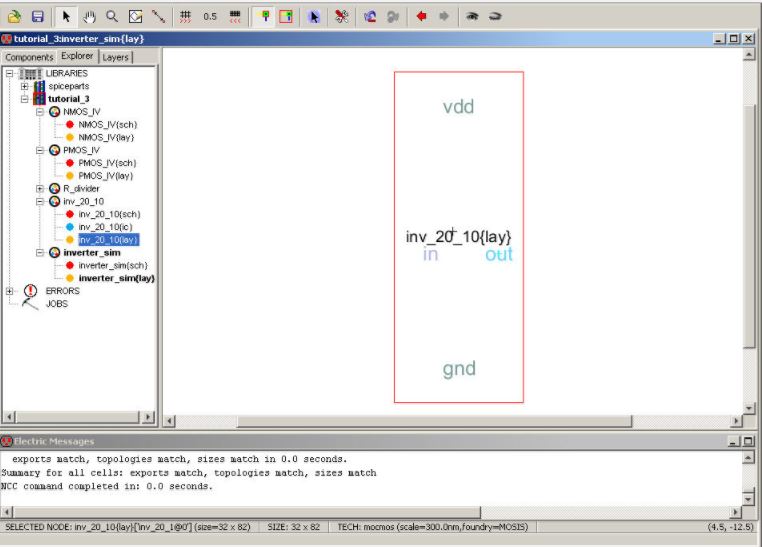
Task: Expand the R_divider cell group
Action: click(40, 188)
